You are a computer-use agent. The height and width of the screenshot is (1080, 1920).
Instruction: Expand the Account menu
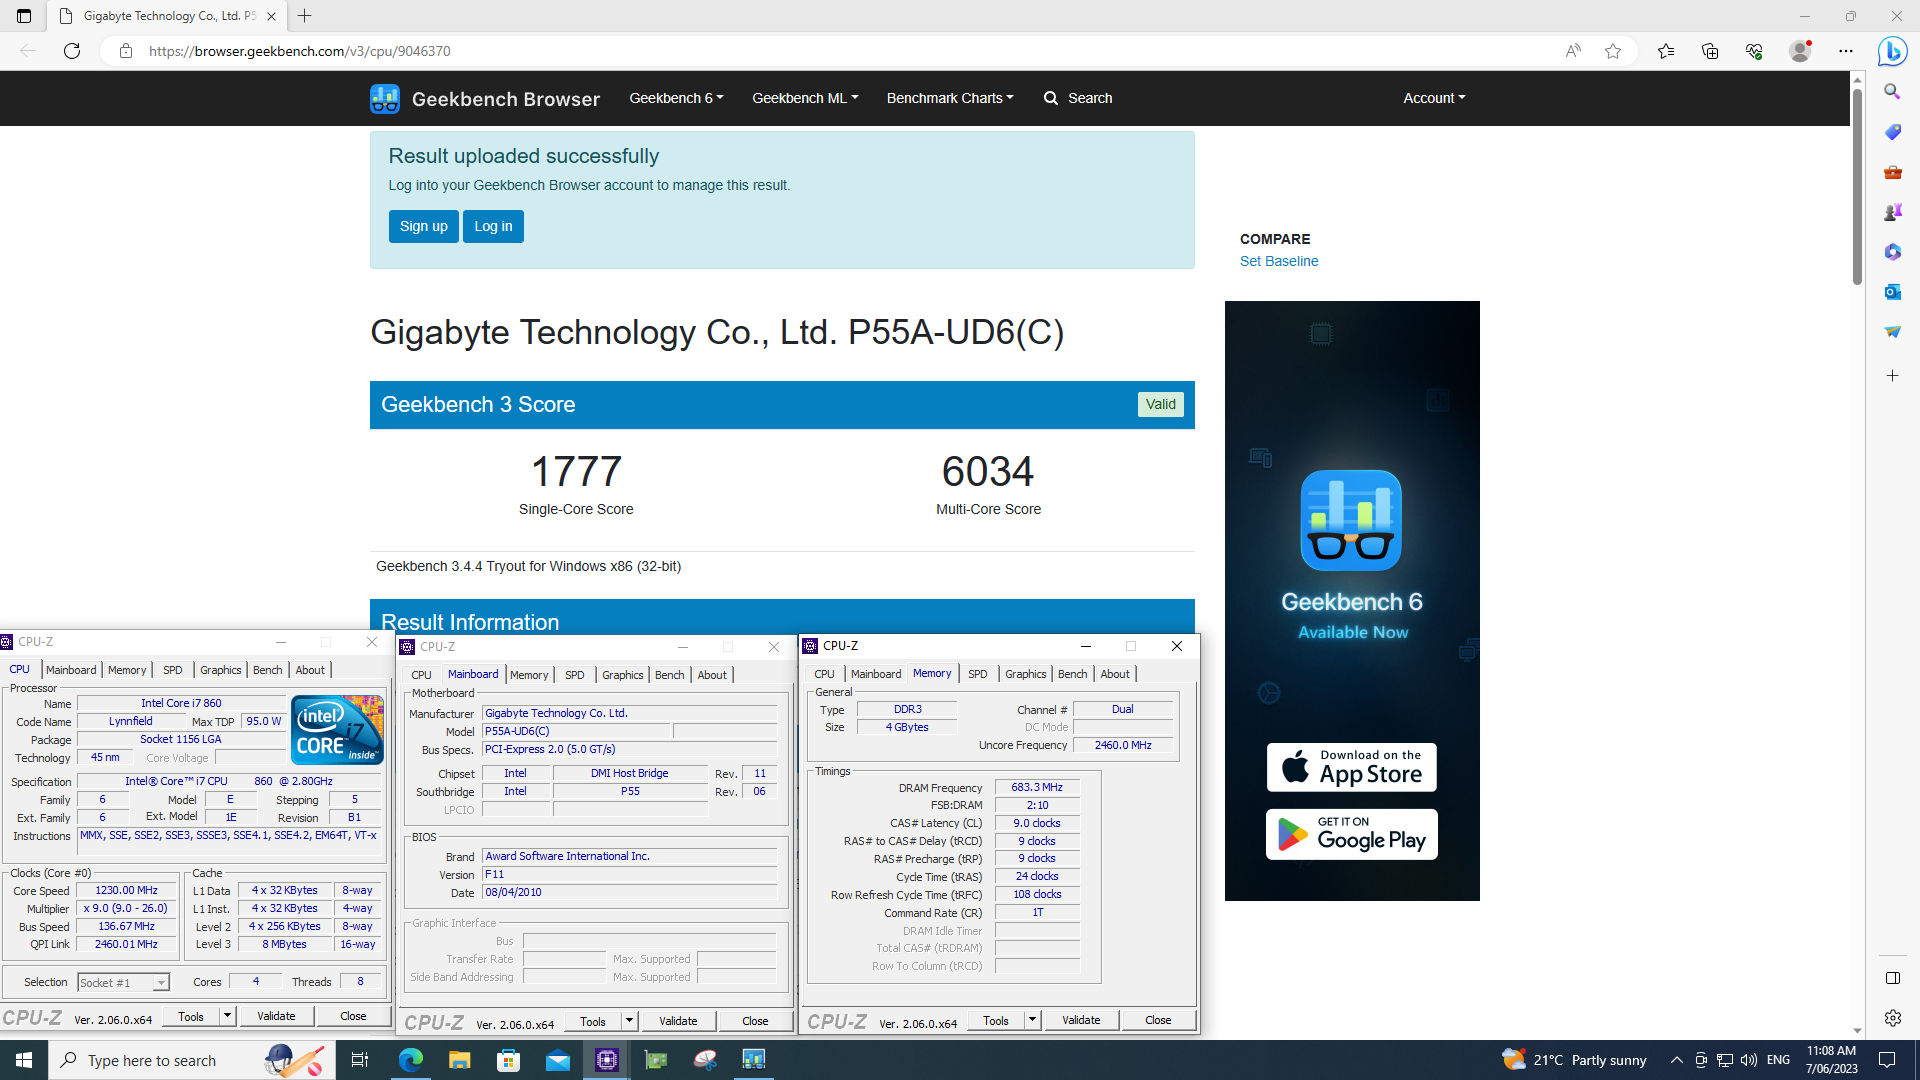1434,98
